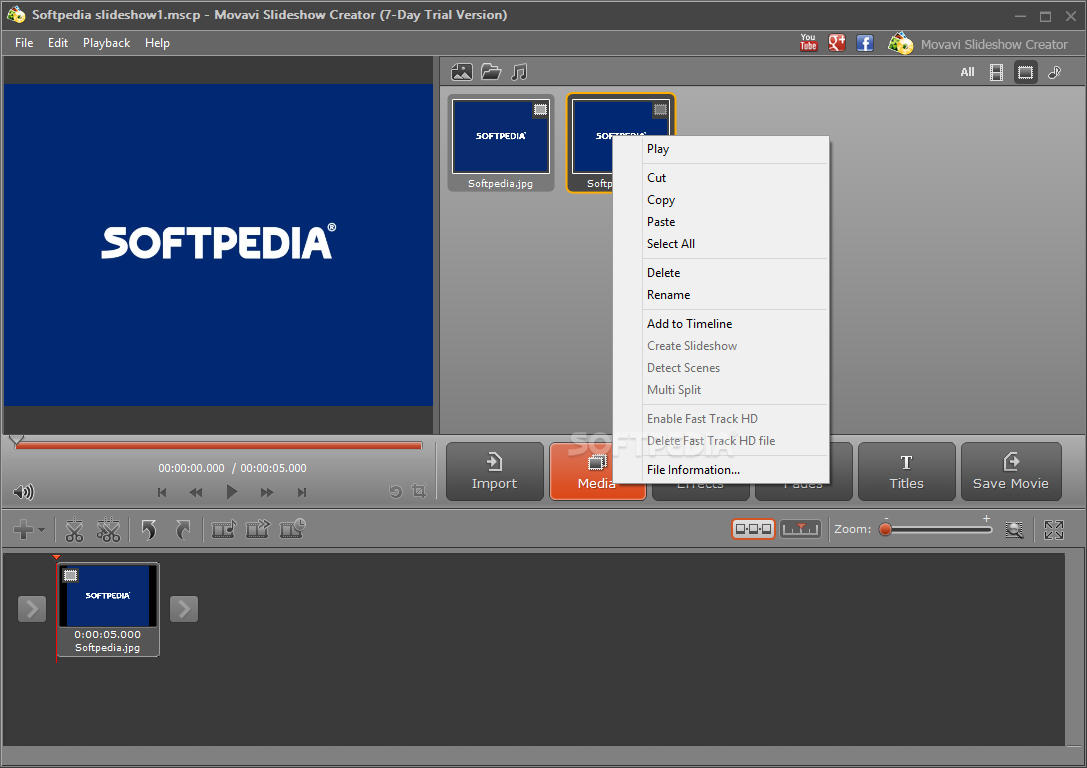Image resolution: width=1087 pixels, height=768 pixels.
Task: Fast forward the preview playback
Action: [x=267, y=492]
